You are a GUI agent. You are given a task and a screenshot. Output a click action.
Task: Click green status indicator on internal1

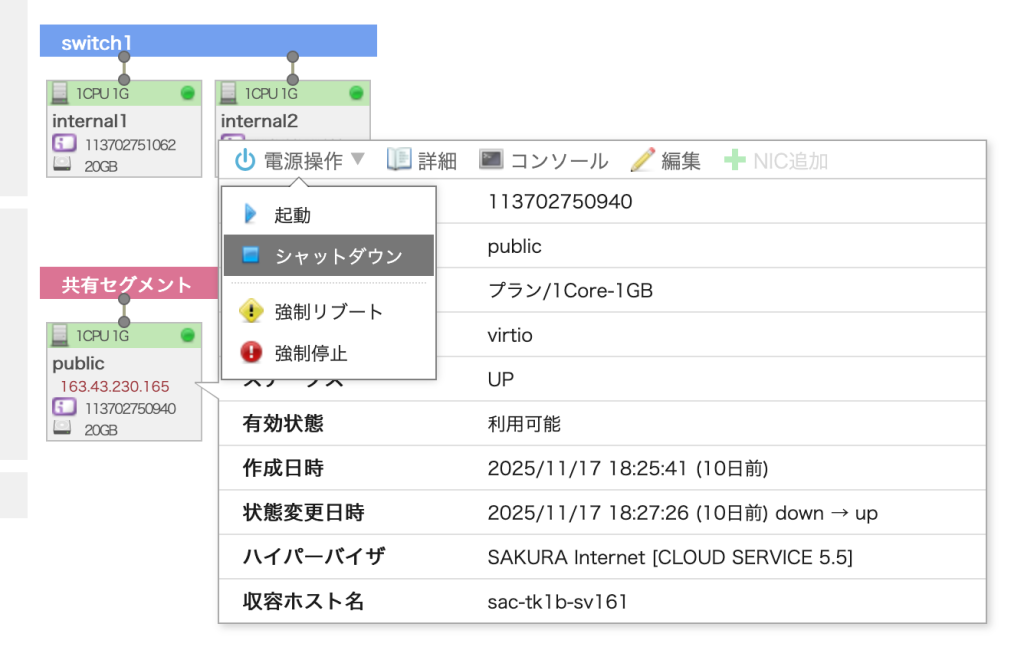coord(187,93)
